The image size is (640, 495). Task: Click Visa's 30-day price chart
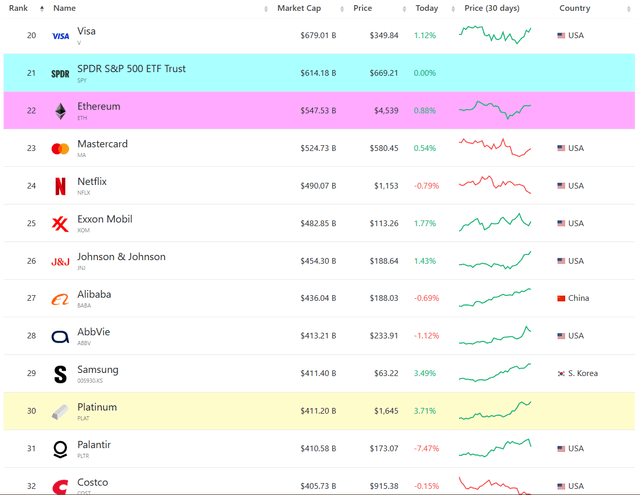tap(495, 35)
